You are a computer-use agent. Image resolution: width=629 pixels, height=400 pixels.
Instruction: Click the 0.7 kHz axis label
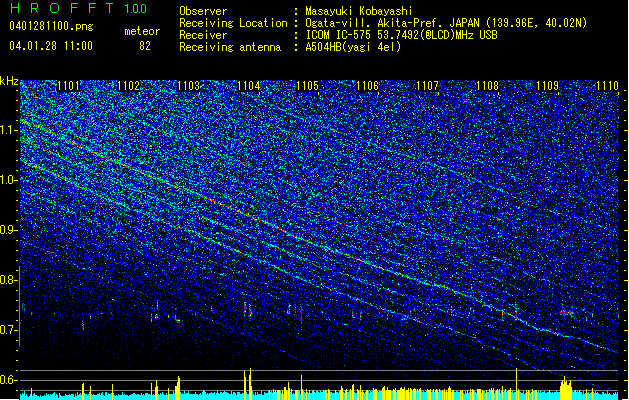(9, 330)
